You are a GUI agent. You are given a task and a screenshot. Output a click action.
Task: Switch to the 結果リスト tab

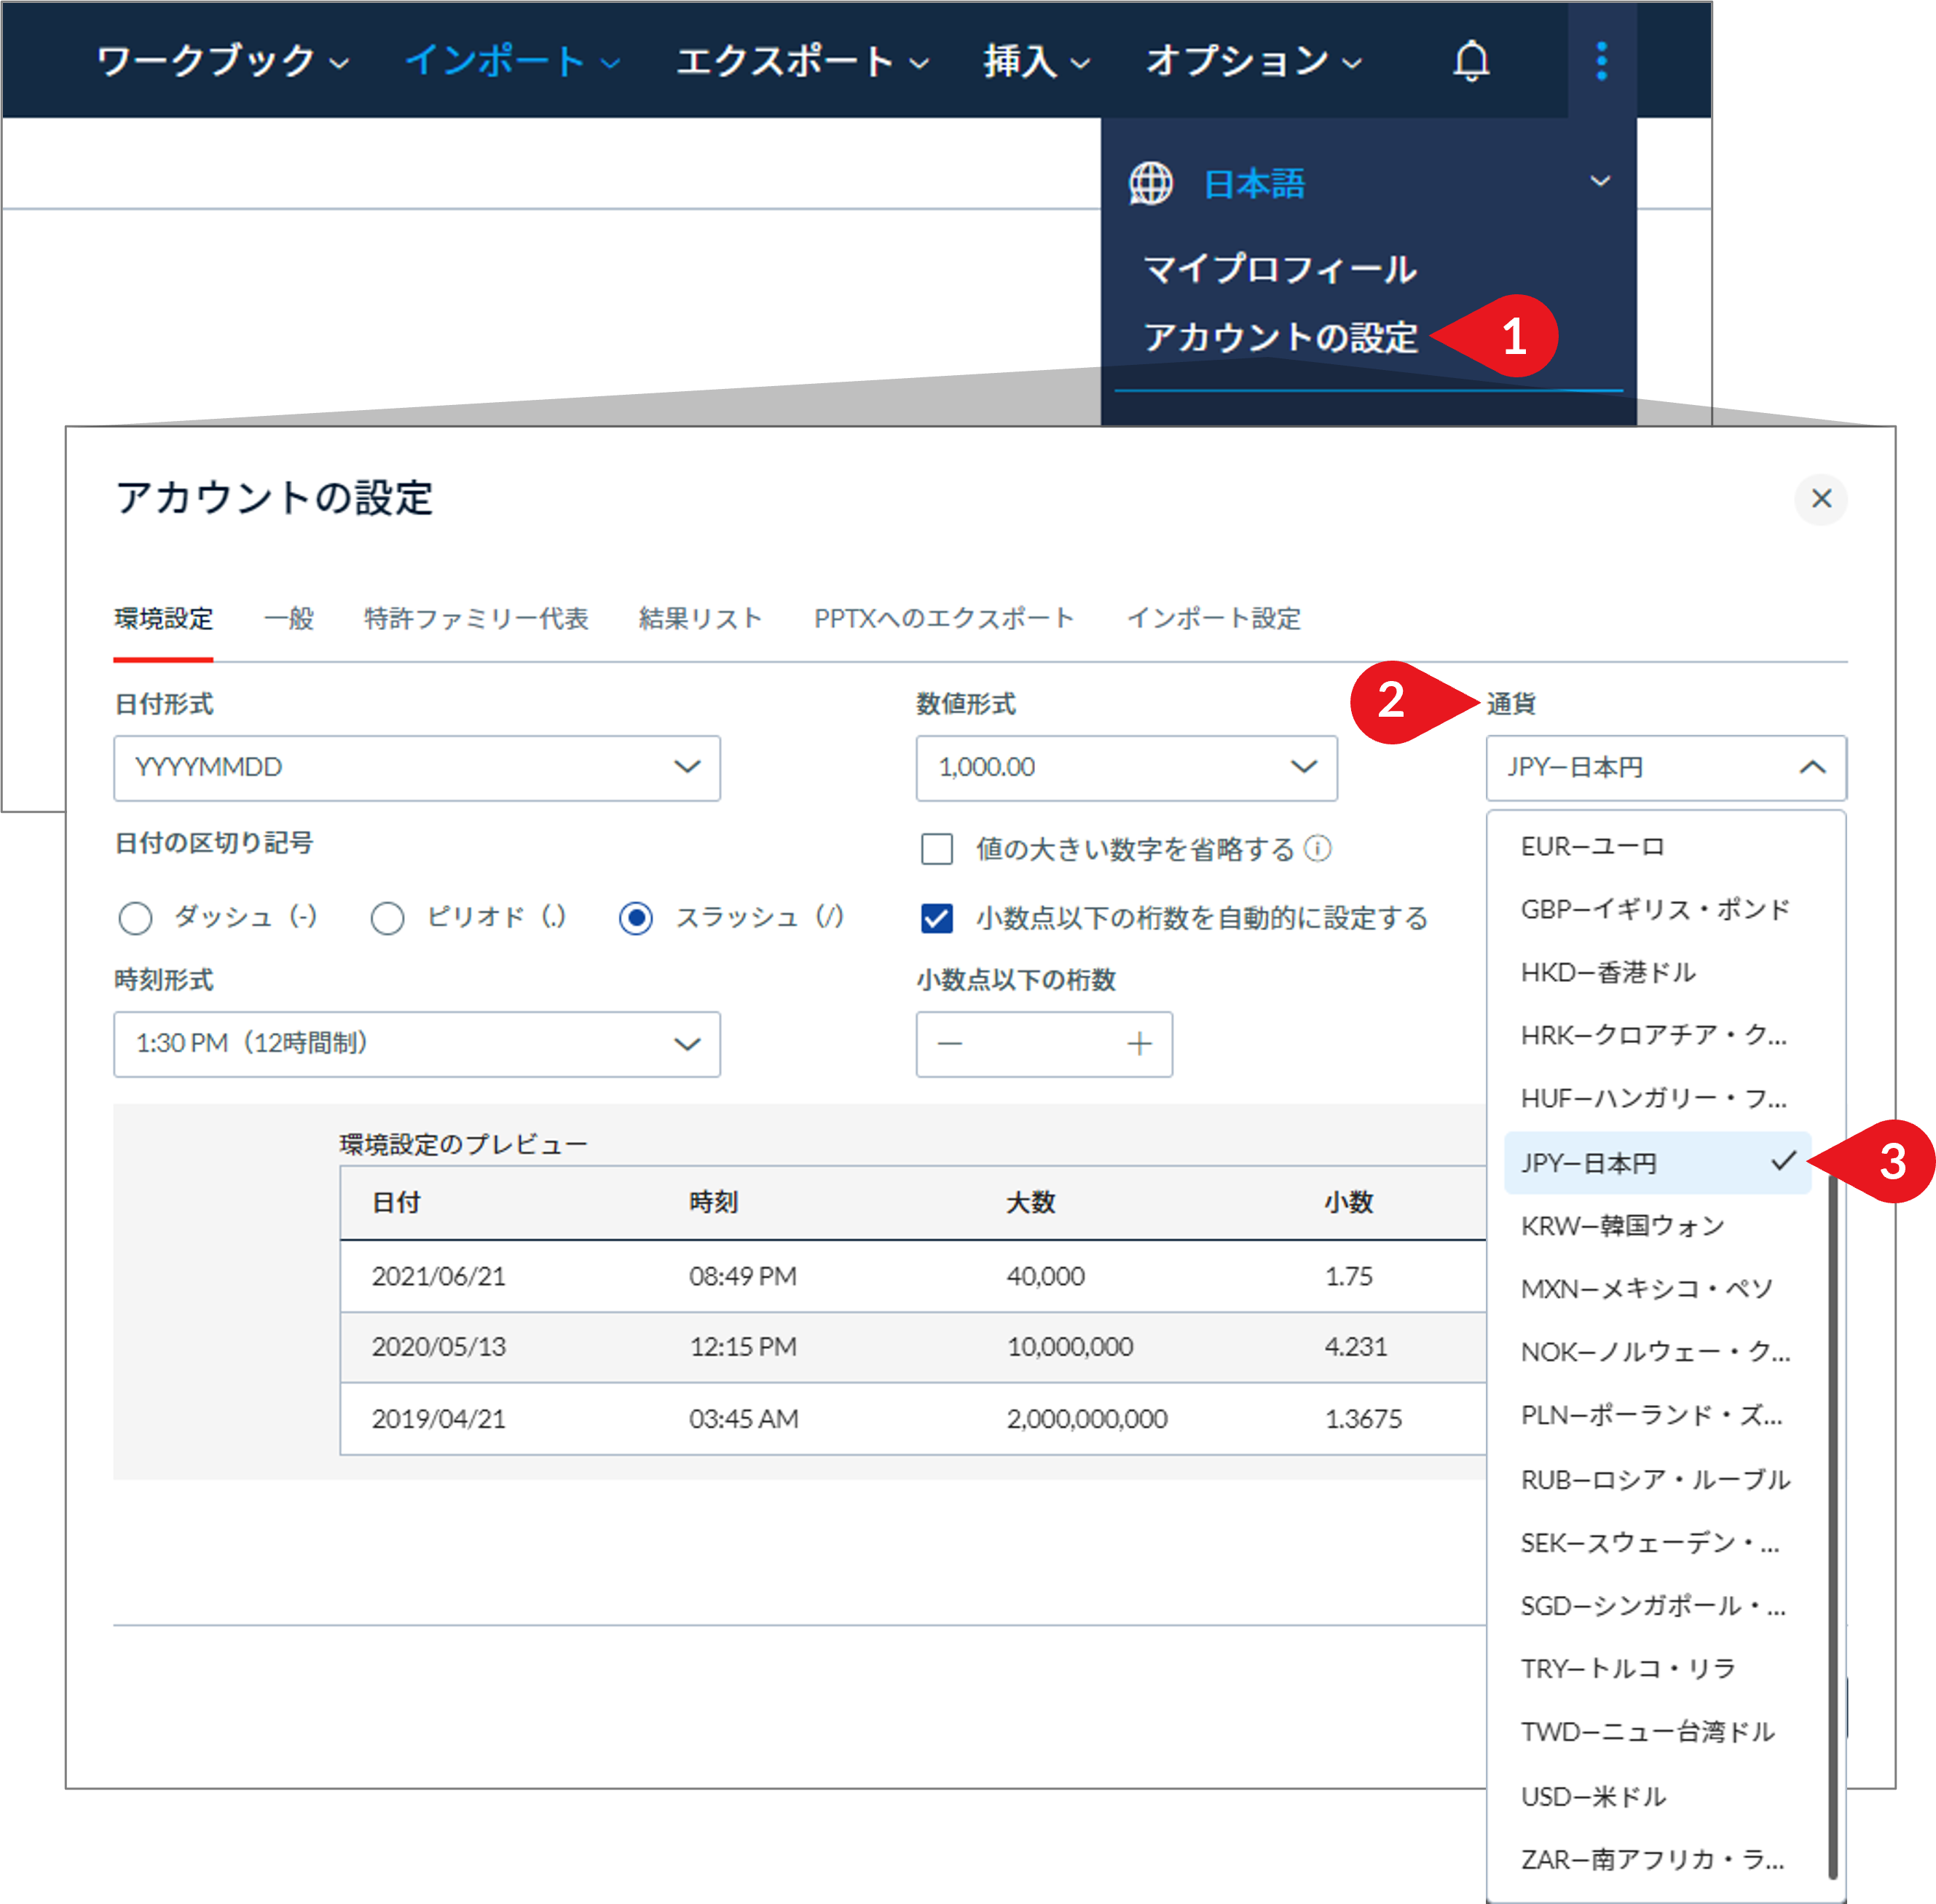700,618
